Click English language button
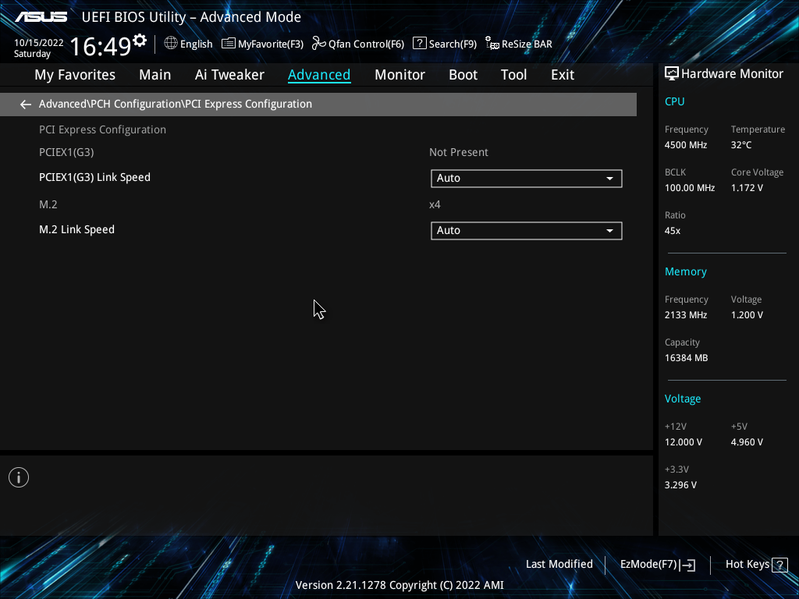Screen dimensions: 799x599 click(196, 44)
